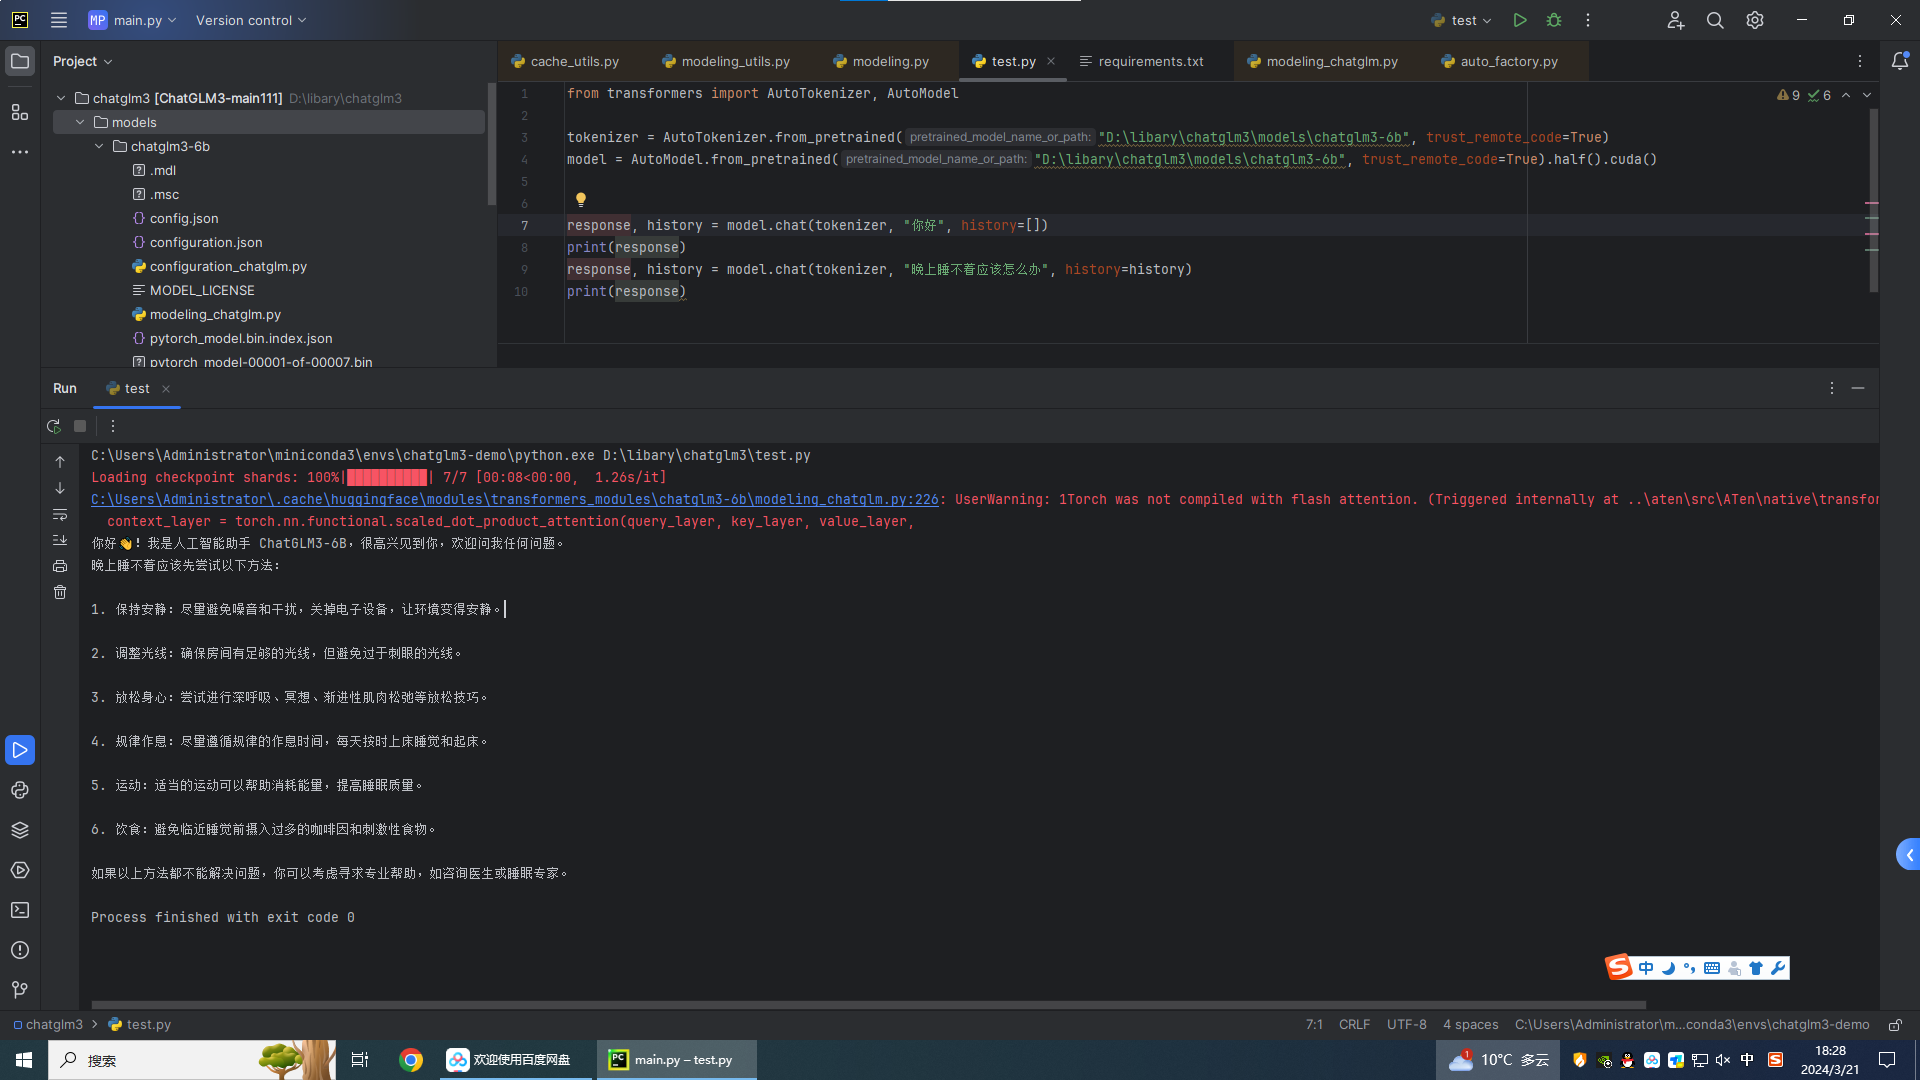Open the Problems tool window

pos(20,950)
